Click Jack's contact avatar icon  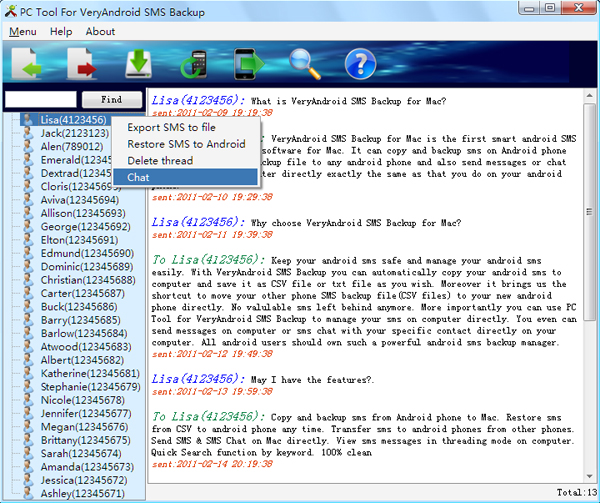[x=28, y=133]
